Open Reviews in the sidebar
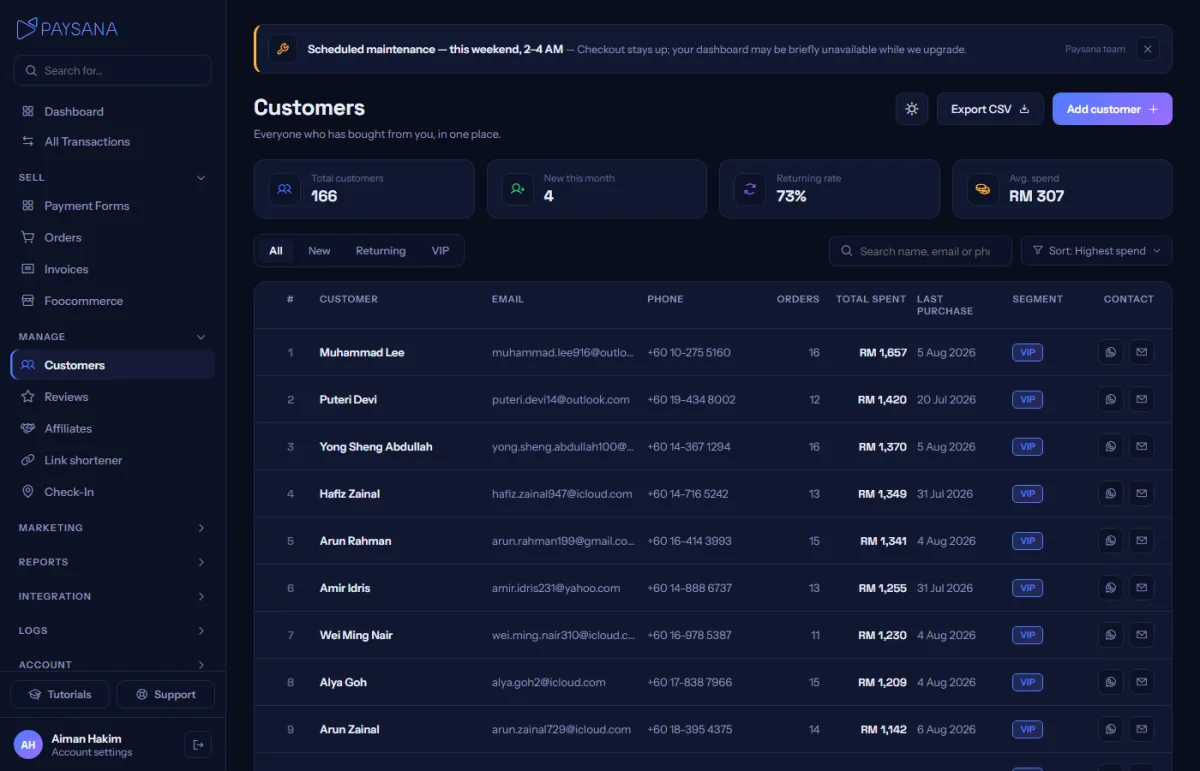Screen dimensions: 1200x771 [112, 396]
